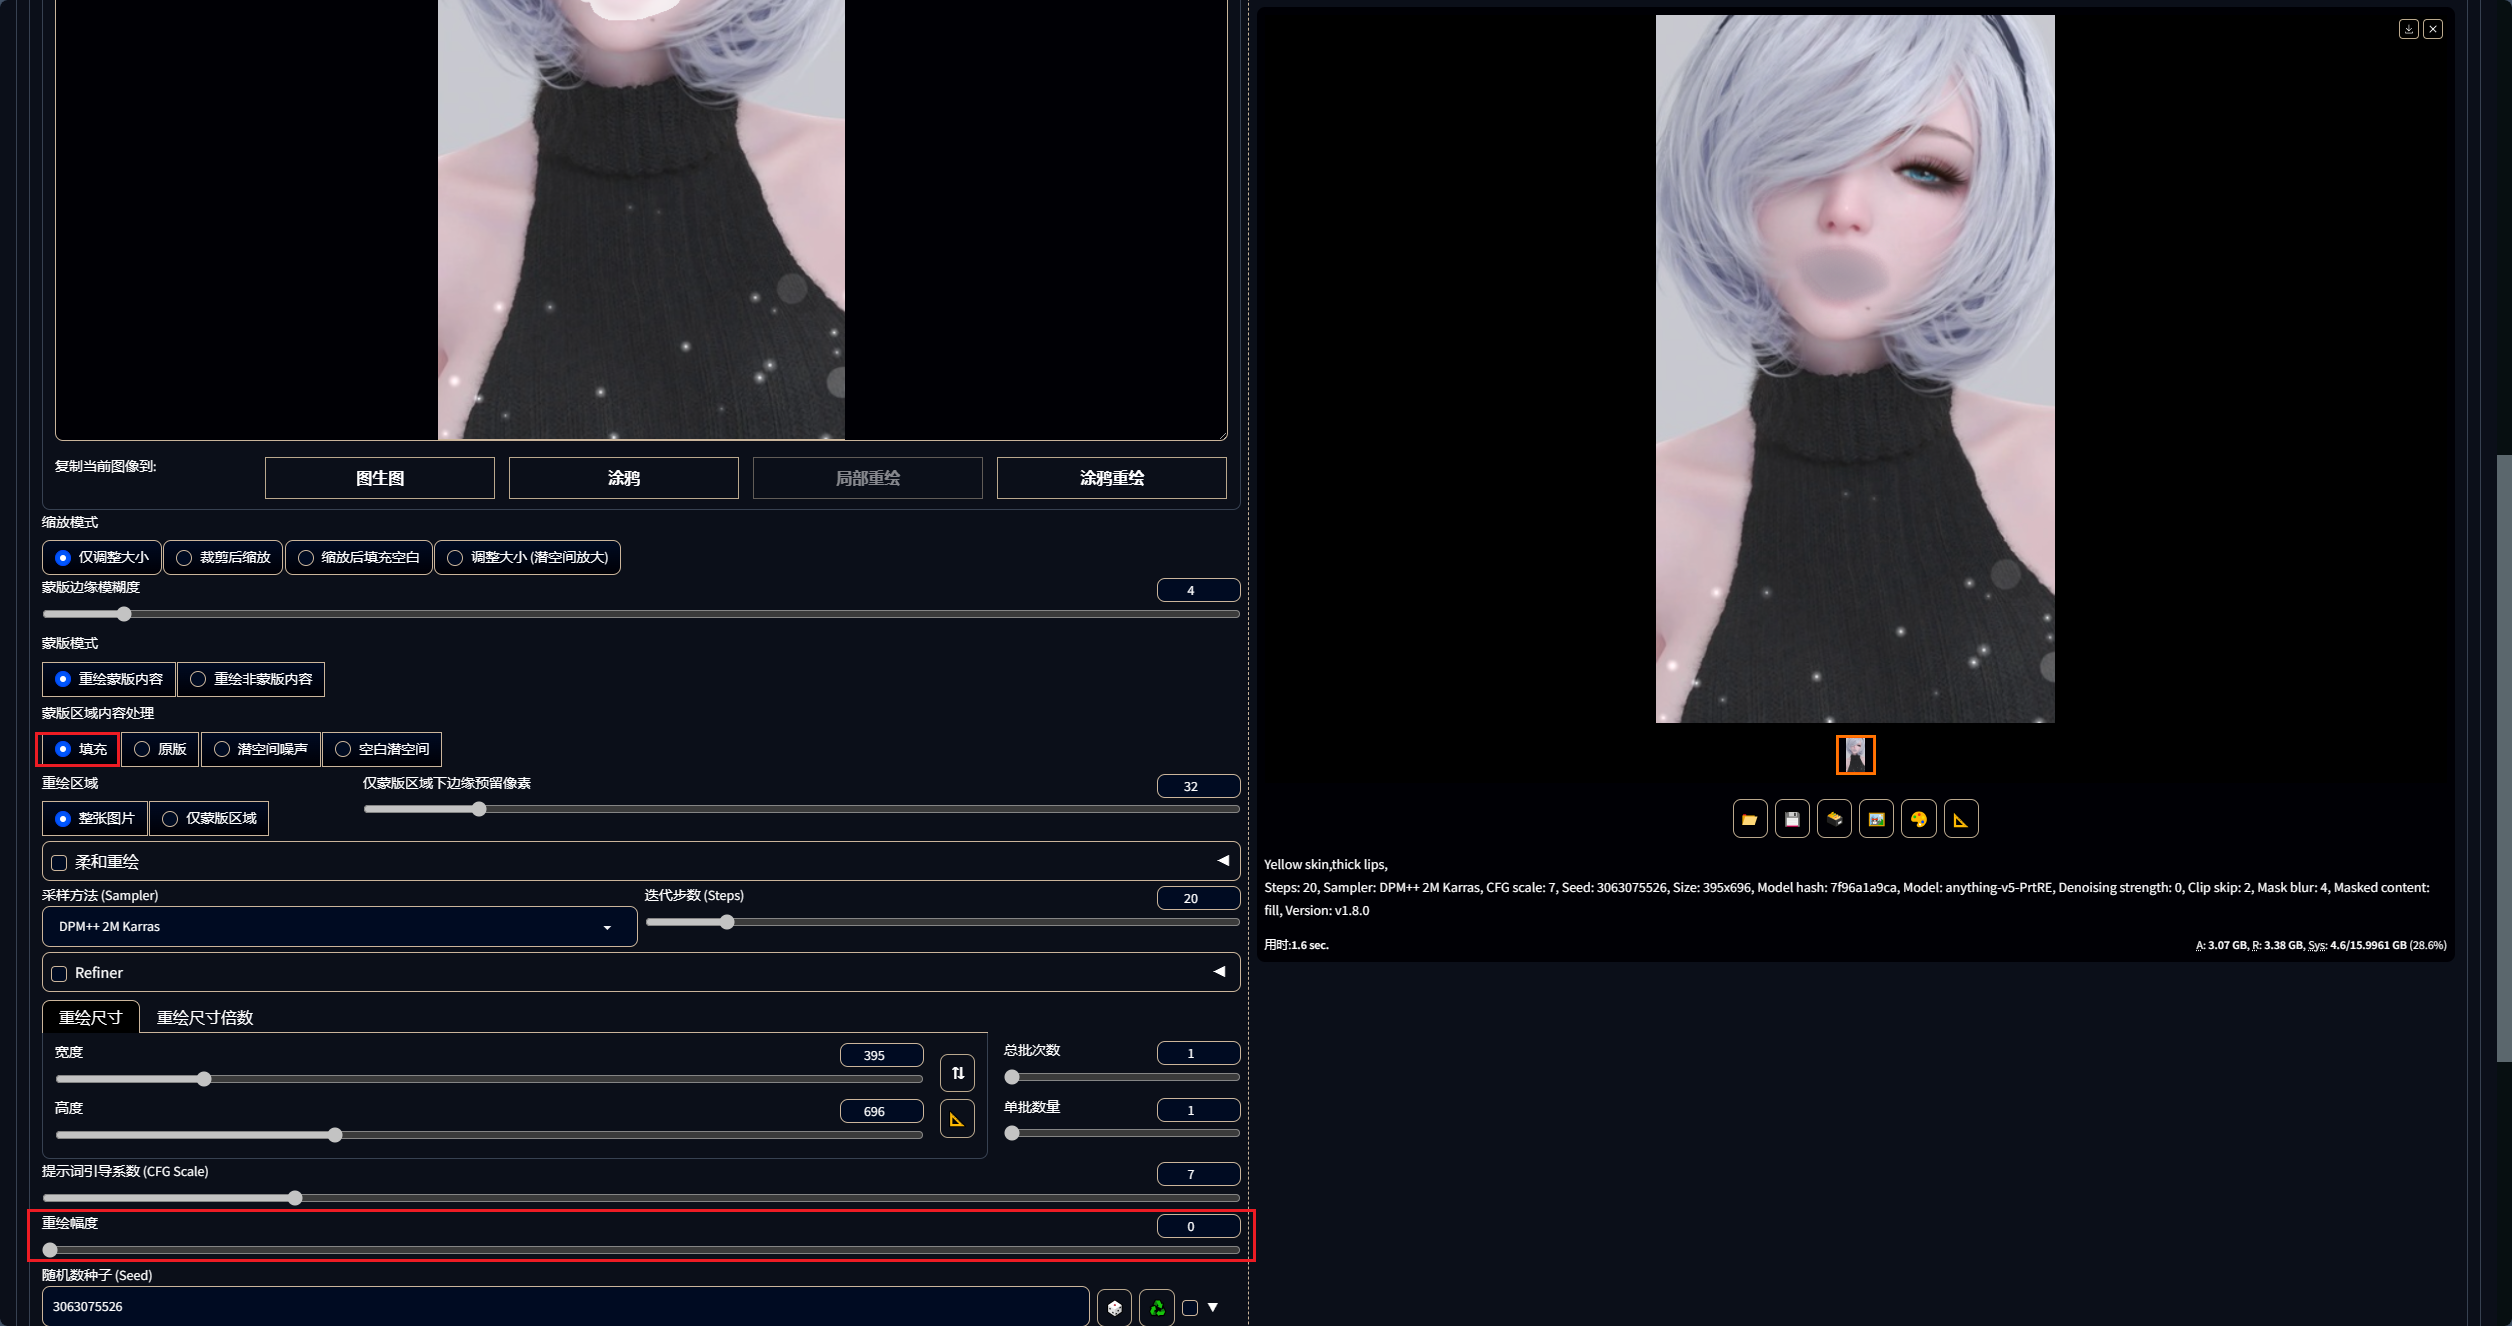2512x1326 pixels.
Task: Select 仅蒙版区域 inpaint area radio
Action: (x=209, y=818)
